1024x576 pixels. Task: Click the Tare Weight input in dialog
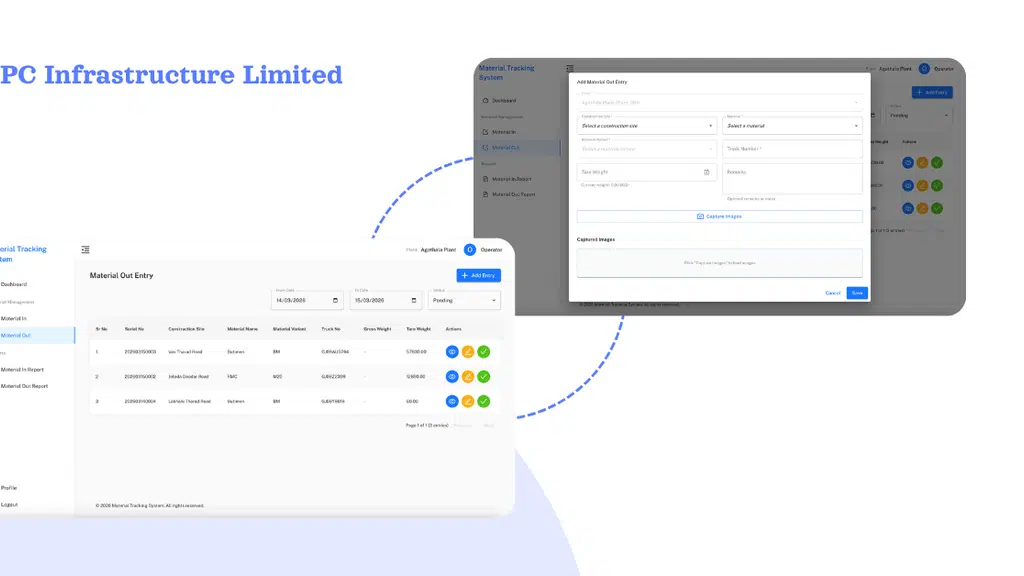coord(647,172)
